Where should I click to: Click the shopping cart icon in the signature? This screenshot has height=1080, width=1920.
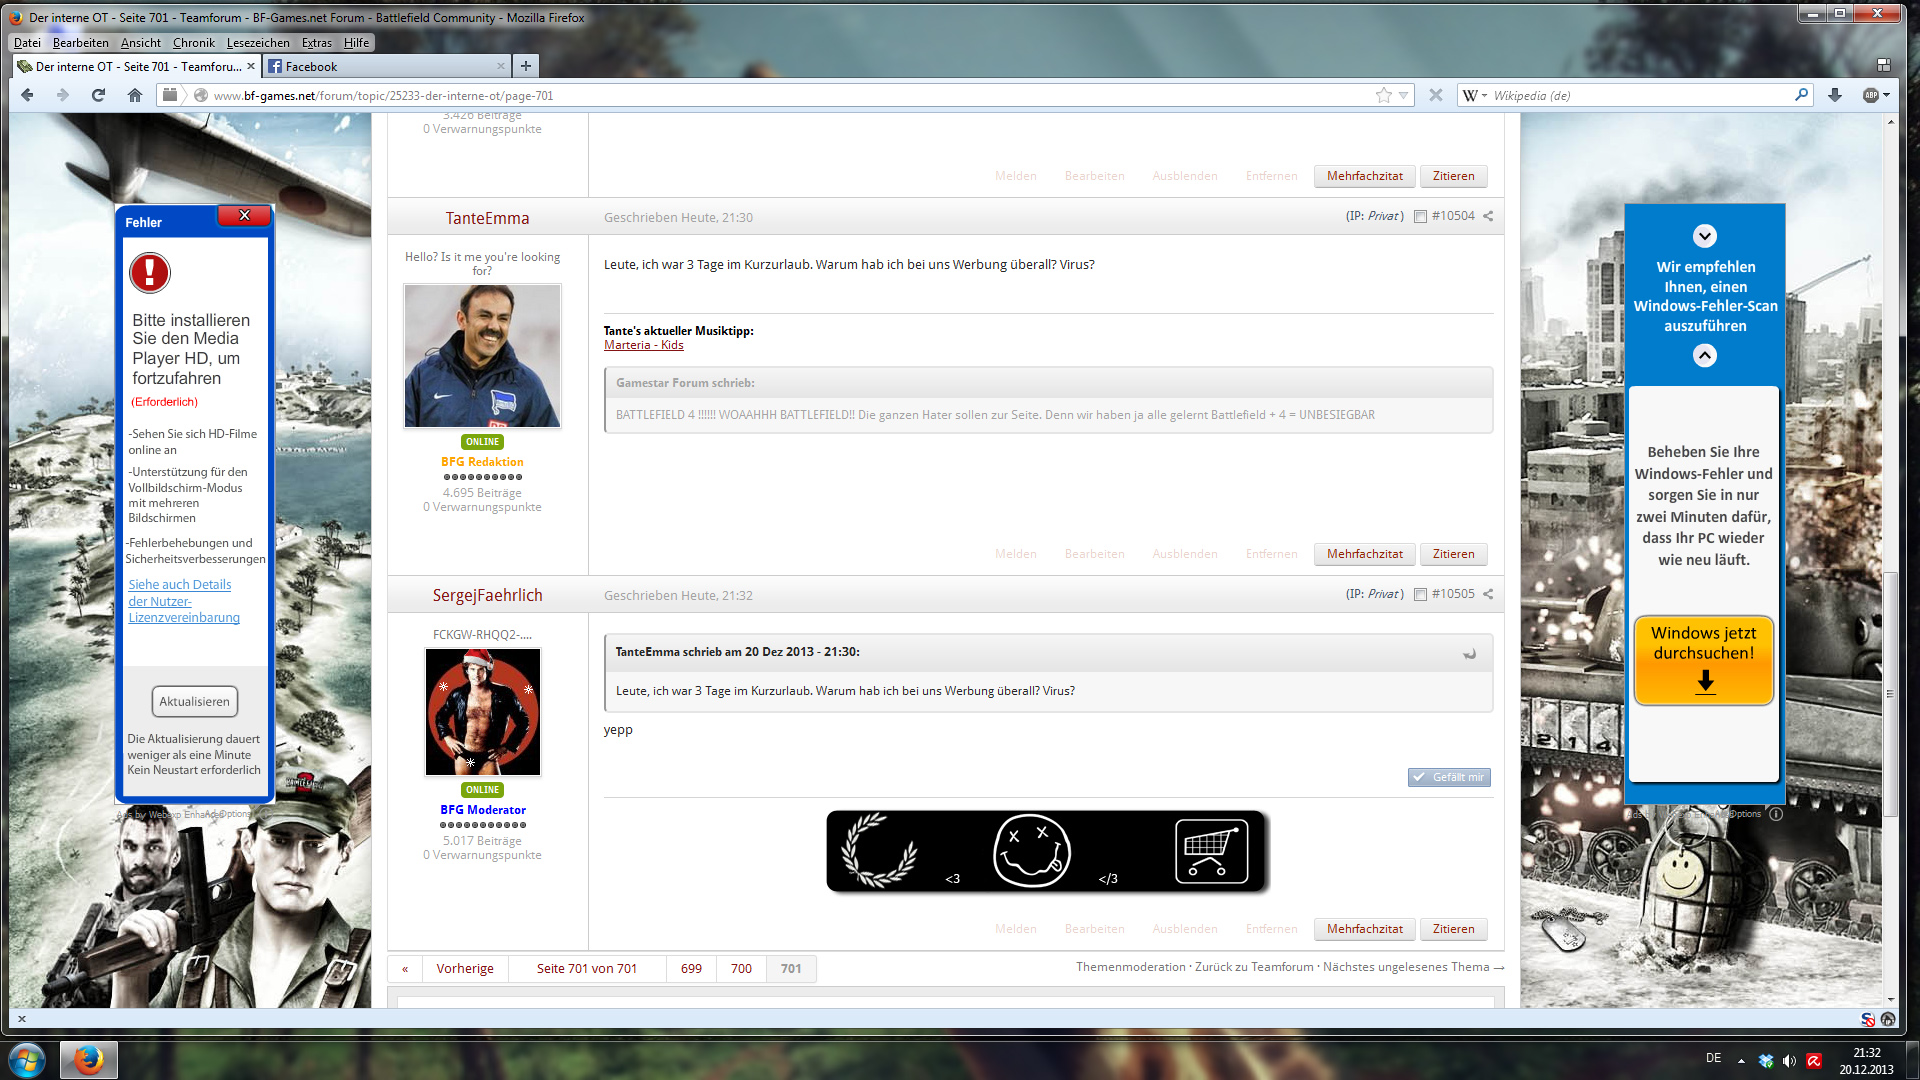tap(1211, 851)
